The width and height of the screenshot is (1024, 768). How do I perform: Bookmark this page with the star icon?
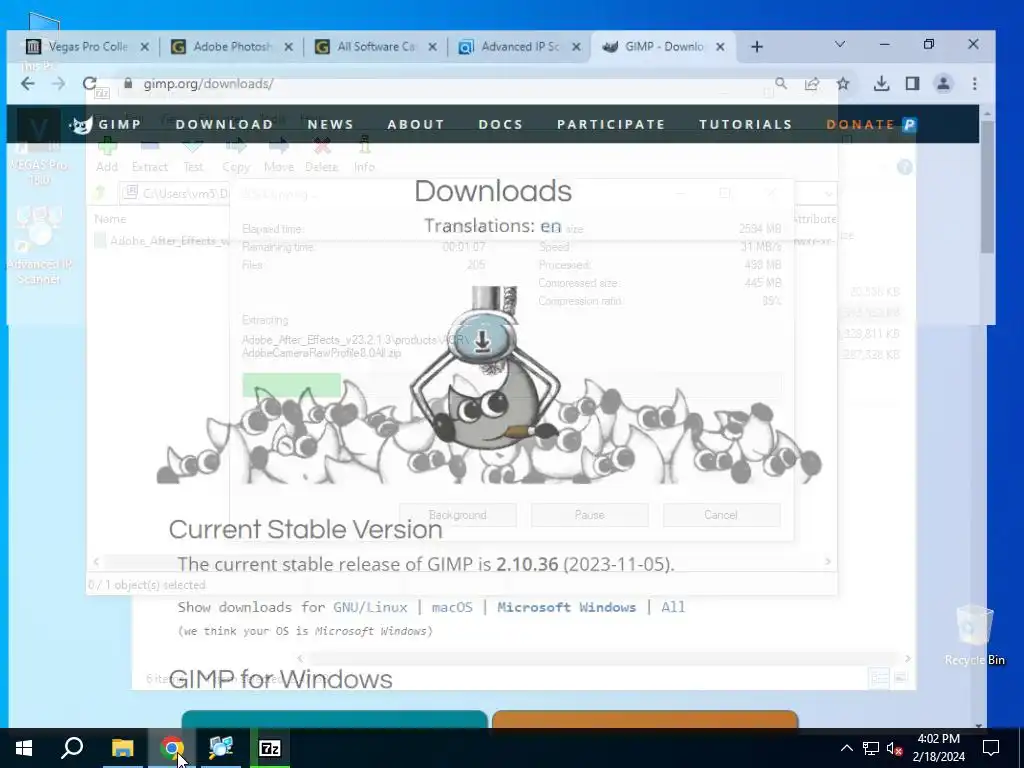pyautogui.click(x=843, y=84)
